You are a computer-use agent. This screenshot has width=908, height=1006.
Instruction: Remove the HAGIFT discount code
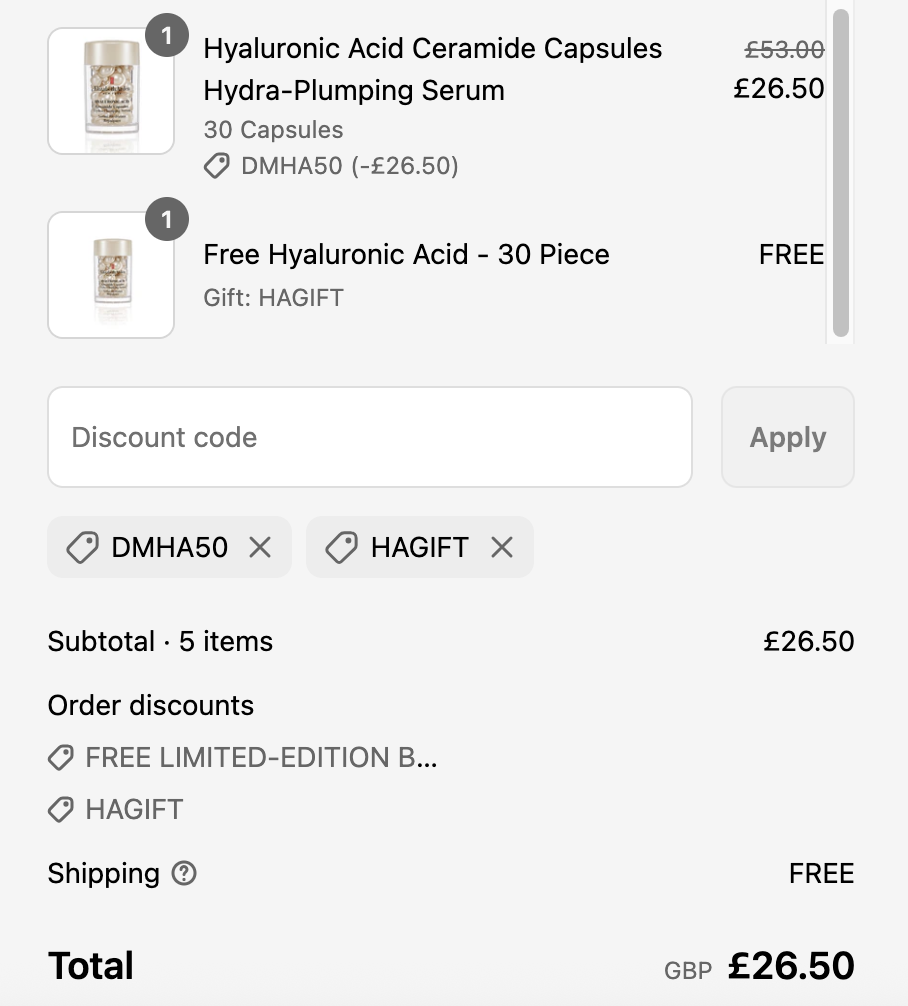point(502,547)
